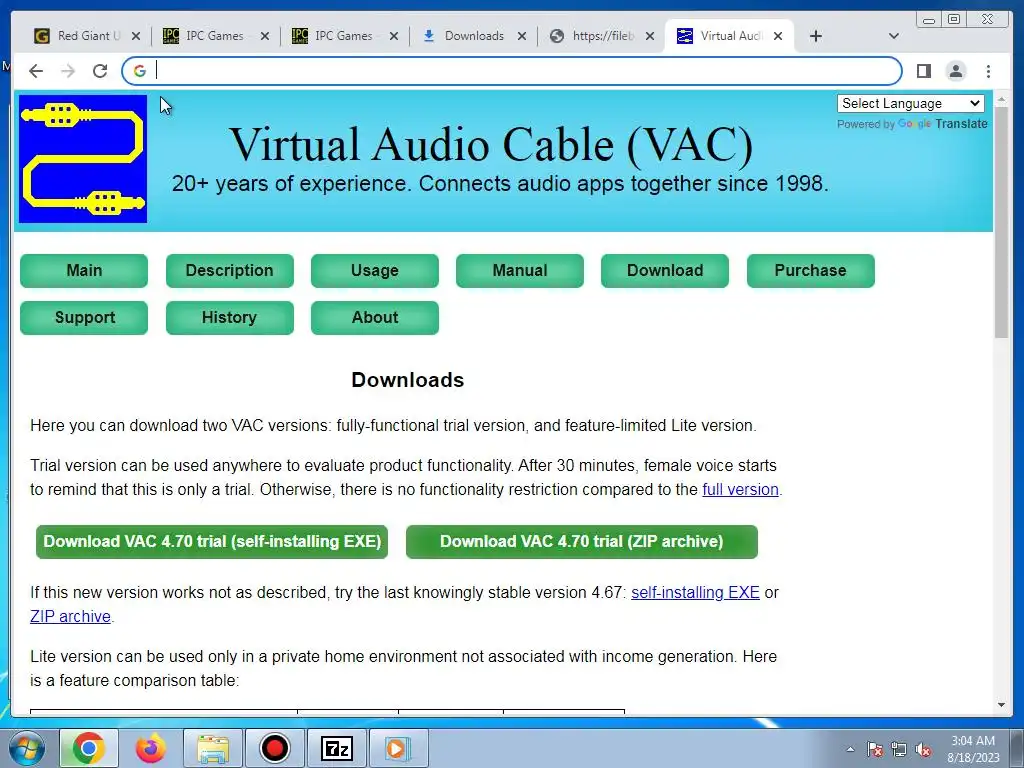Open the media player taskbar icon
This screenshot has width=1024, height=768.
click(397, 748)
